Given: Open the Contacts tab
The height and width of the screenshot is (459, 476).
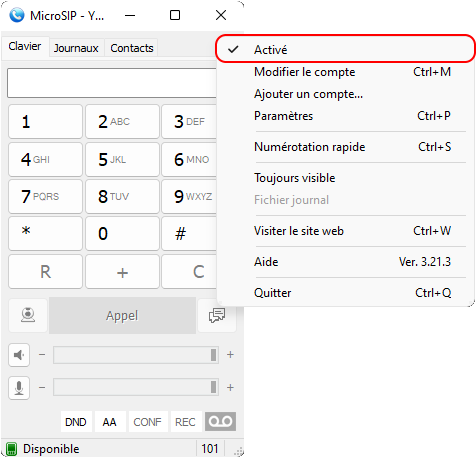Looking at the screenshot, I should (132, 48).
